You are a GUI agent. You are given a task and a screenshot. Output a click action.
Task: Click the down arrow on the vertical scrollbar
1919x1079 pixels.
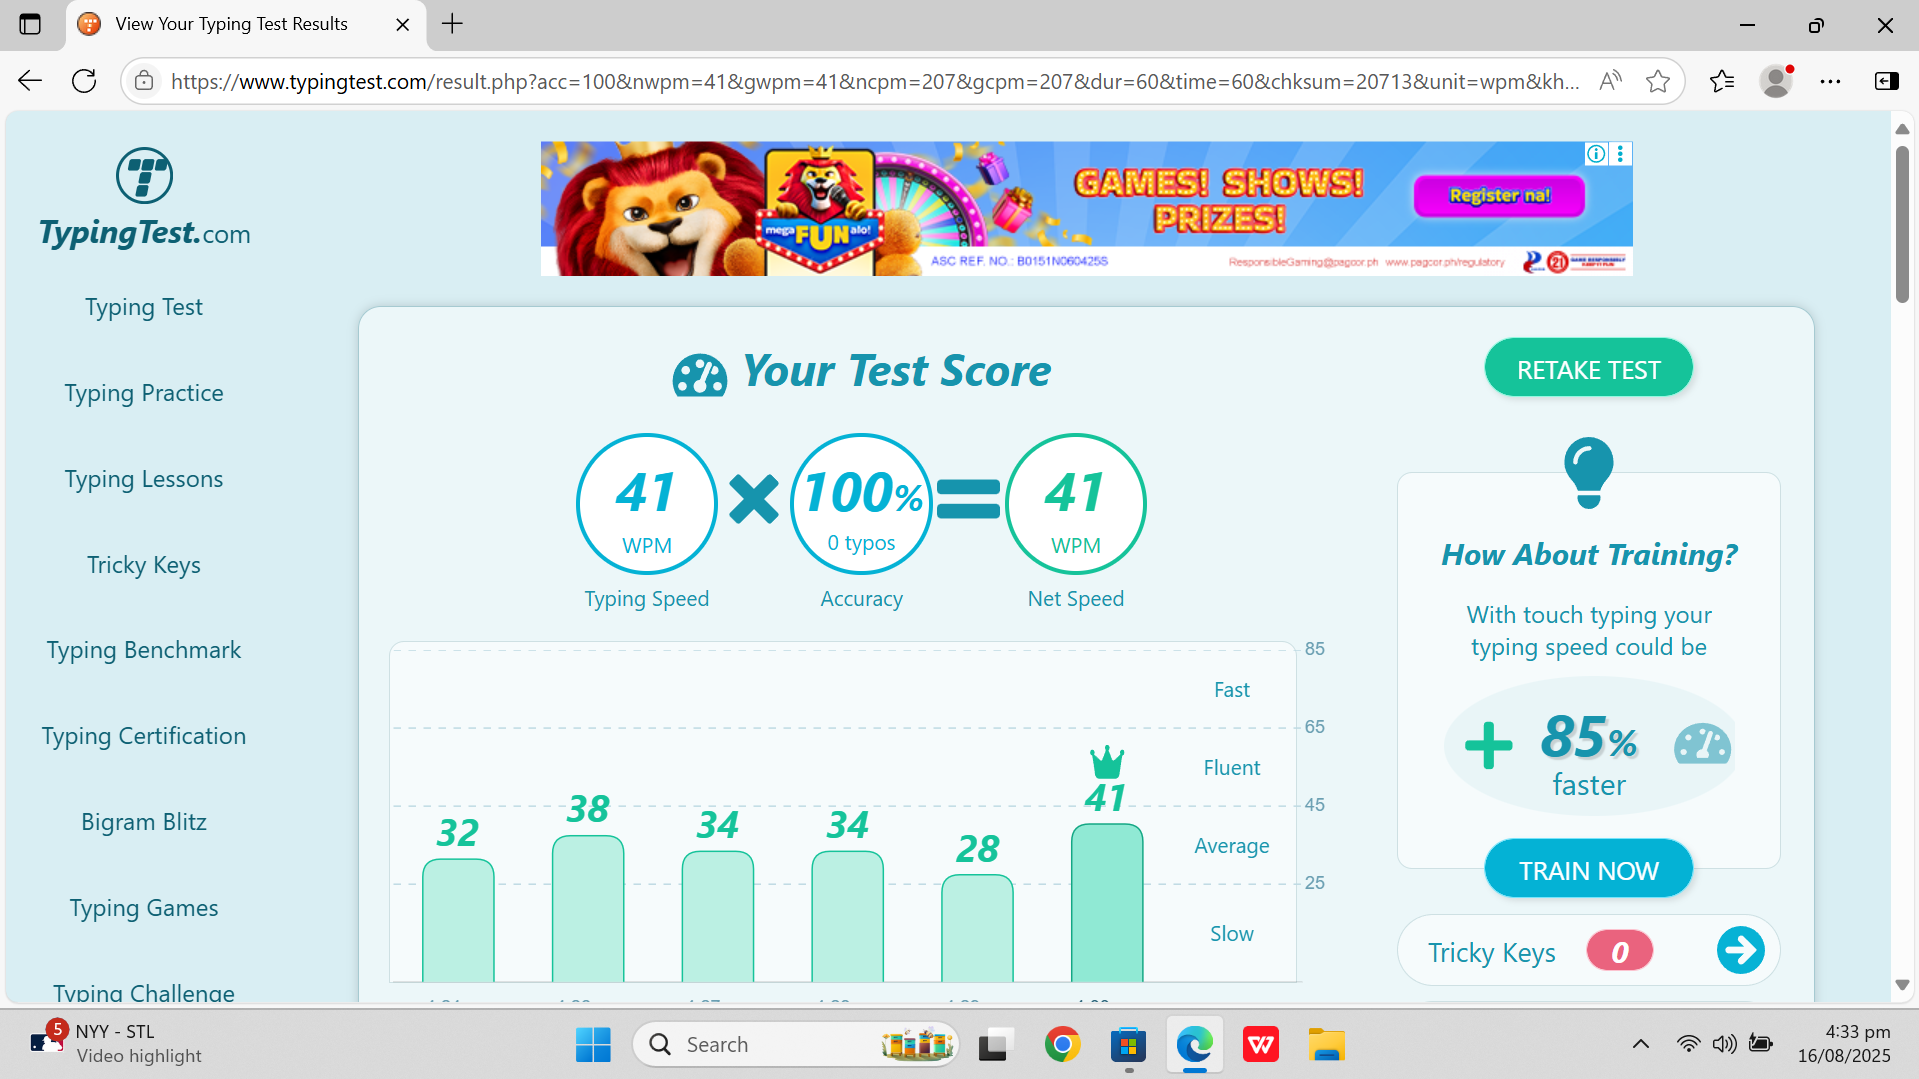click(1902, 986)
